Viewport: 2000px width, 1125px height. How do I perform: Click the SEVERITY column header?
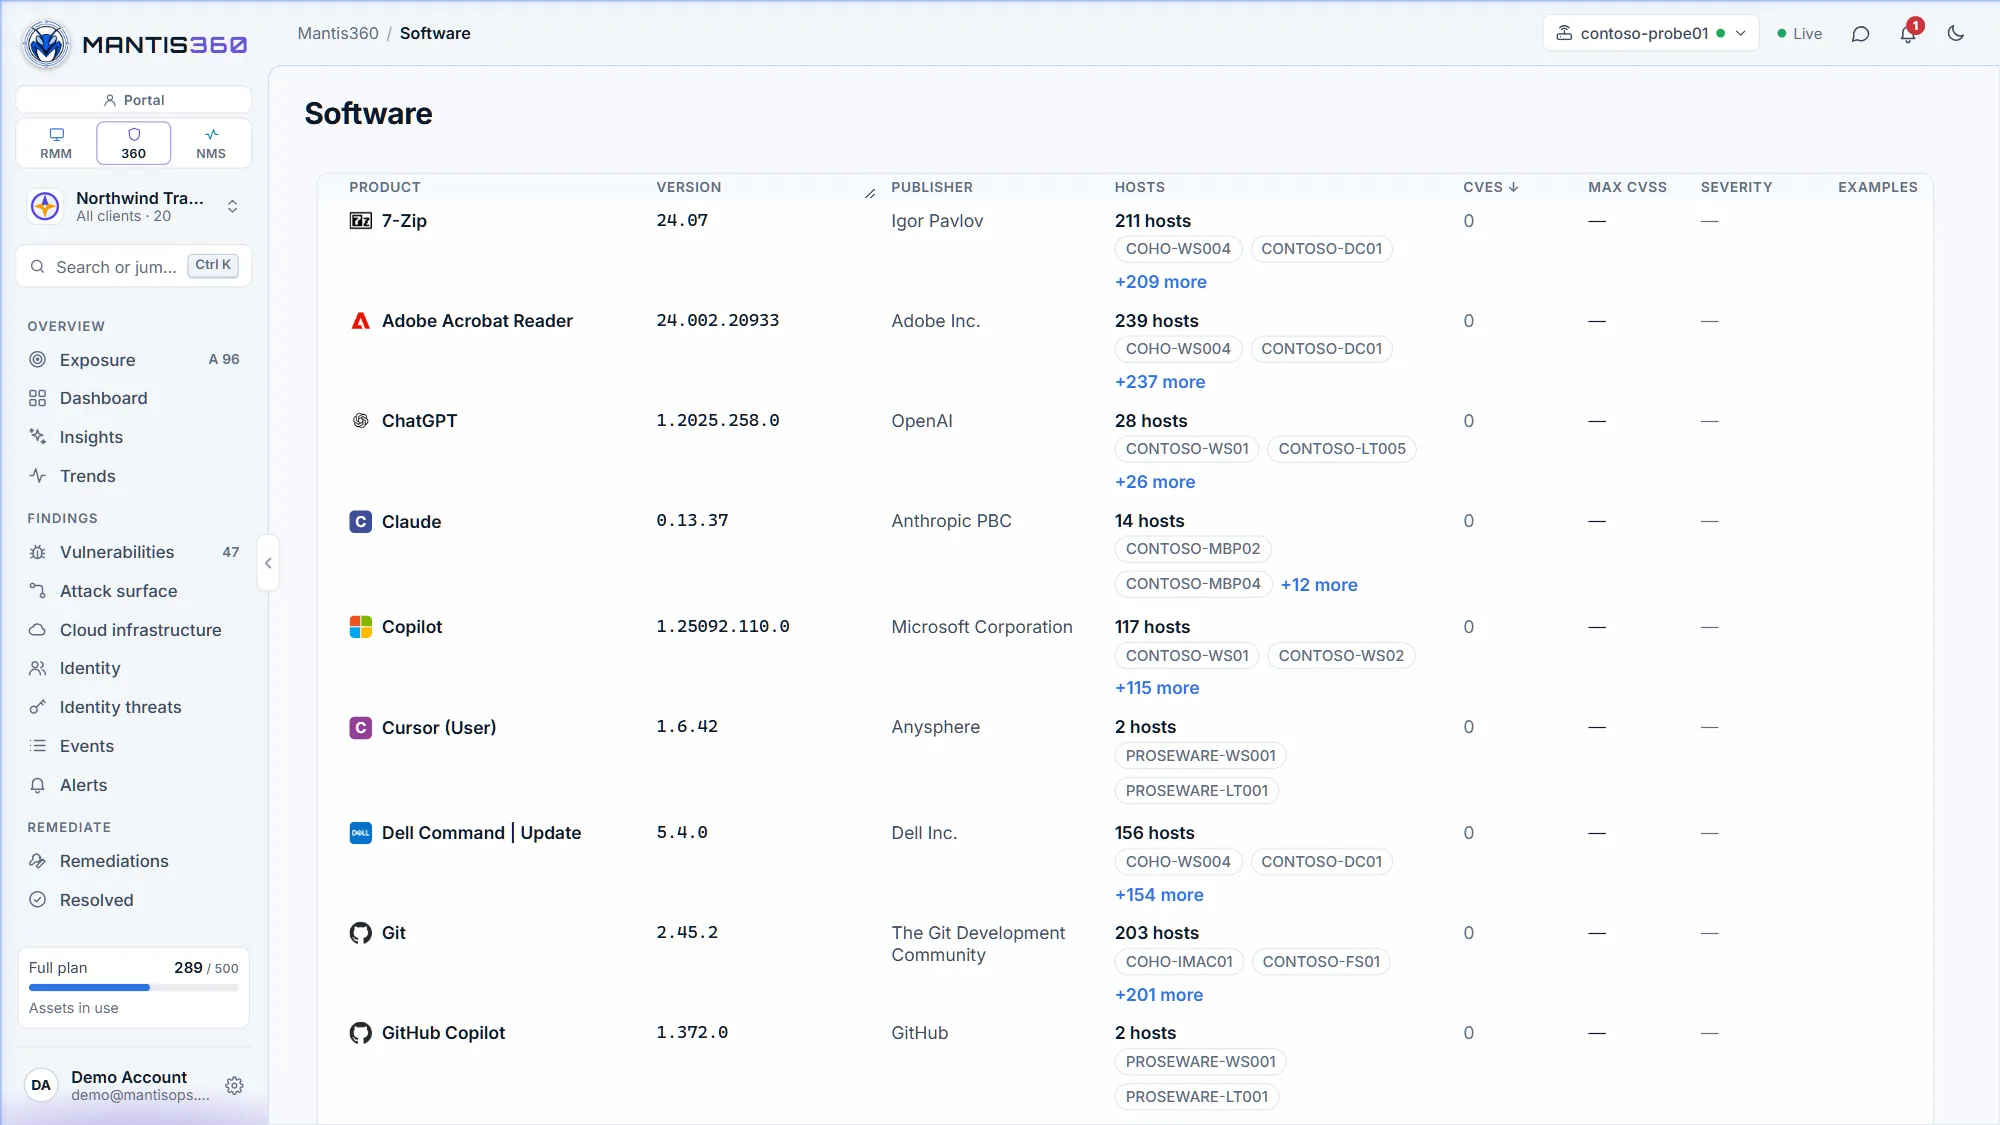pos(1736,187)
